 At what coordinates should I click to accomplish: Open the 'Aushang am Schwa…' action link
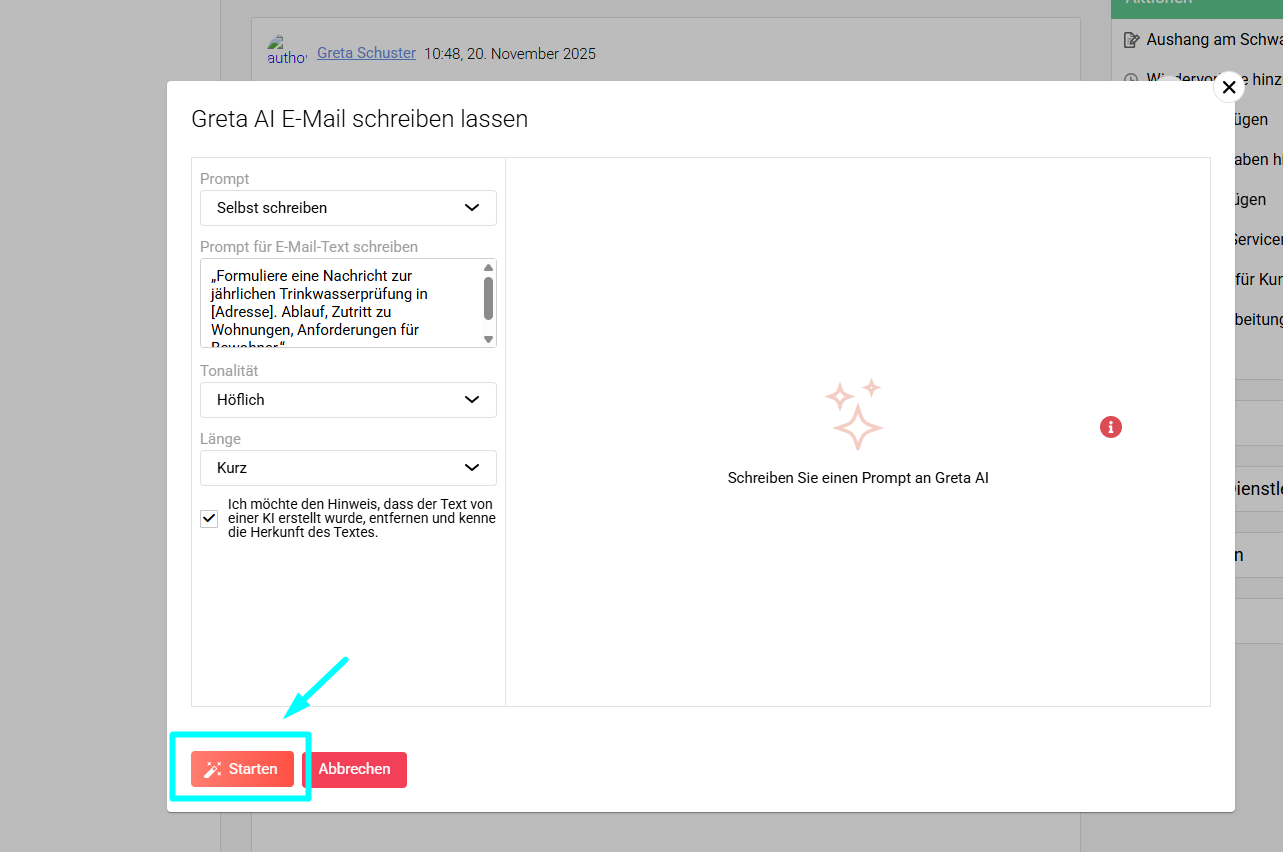pos(1214,40)
